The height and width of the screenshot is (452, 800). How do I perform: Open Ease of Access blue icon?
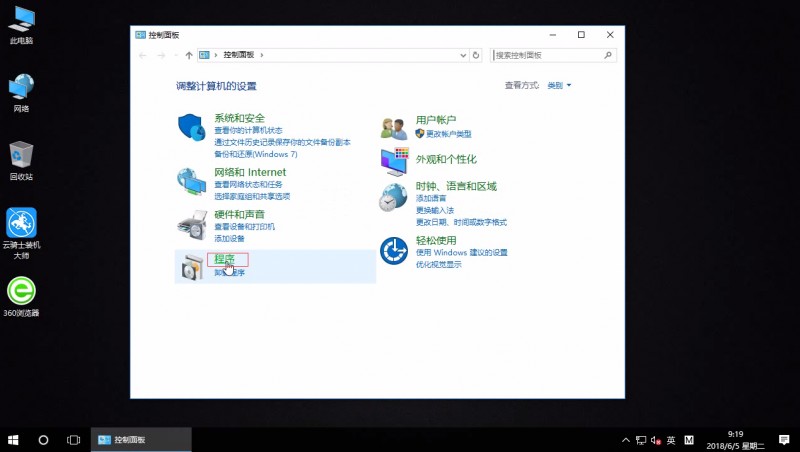[394, 251]
